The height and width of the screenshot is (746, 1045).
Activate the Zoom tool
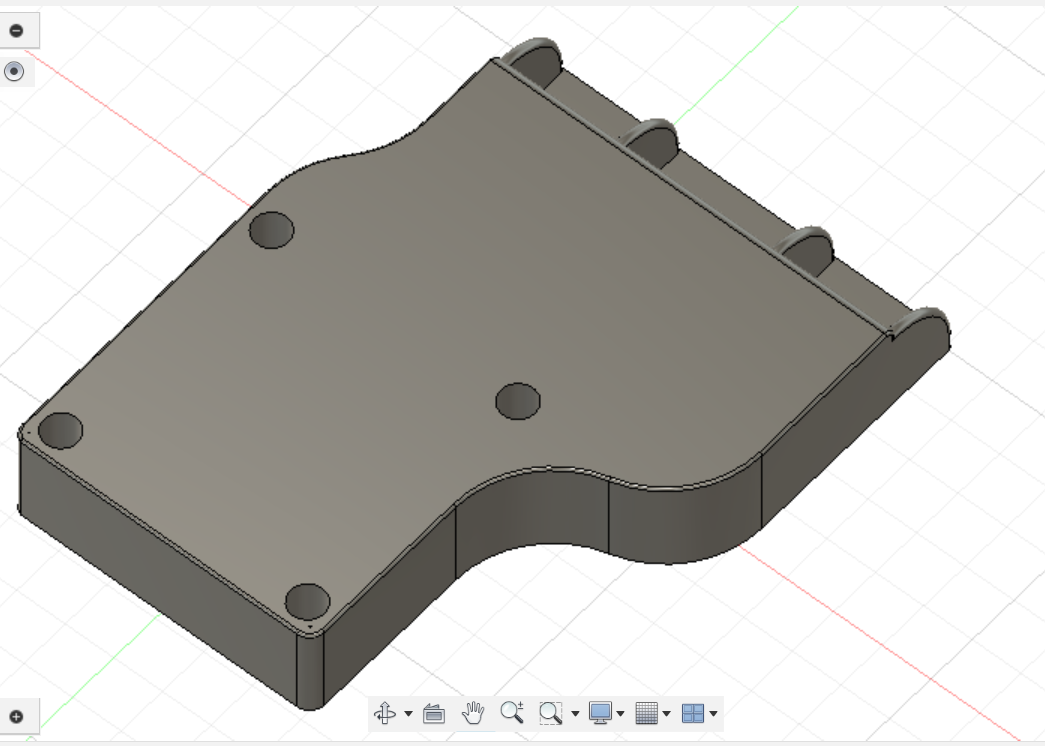click(x=510, y=713)
